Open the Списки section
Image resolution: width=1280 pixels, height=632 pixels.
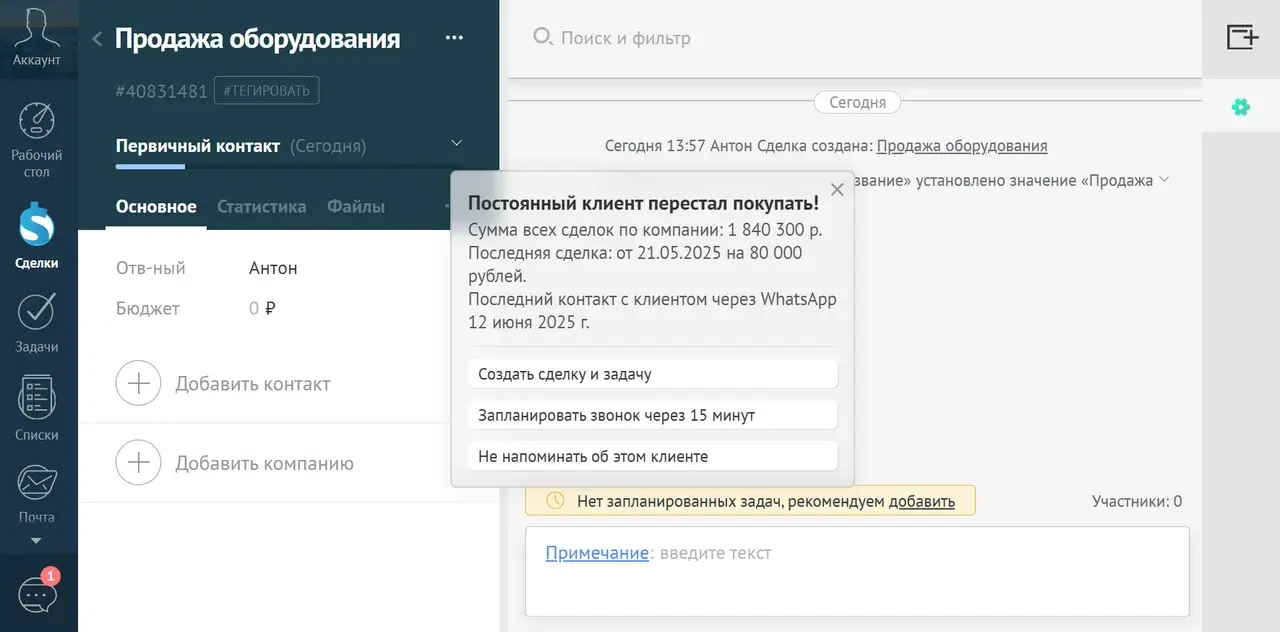click(37, 410)
